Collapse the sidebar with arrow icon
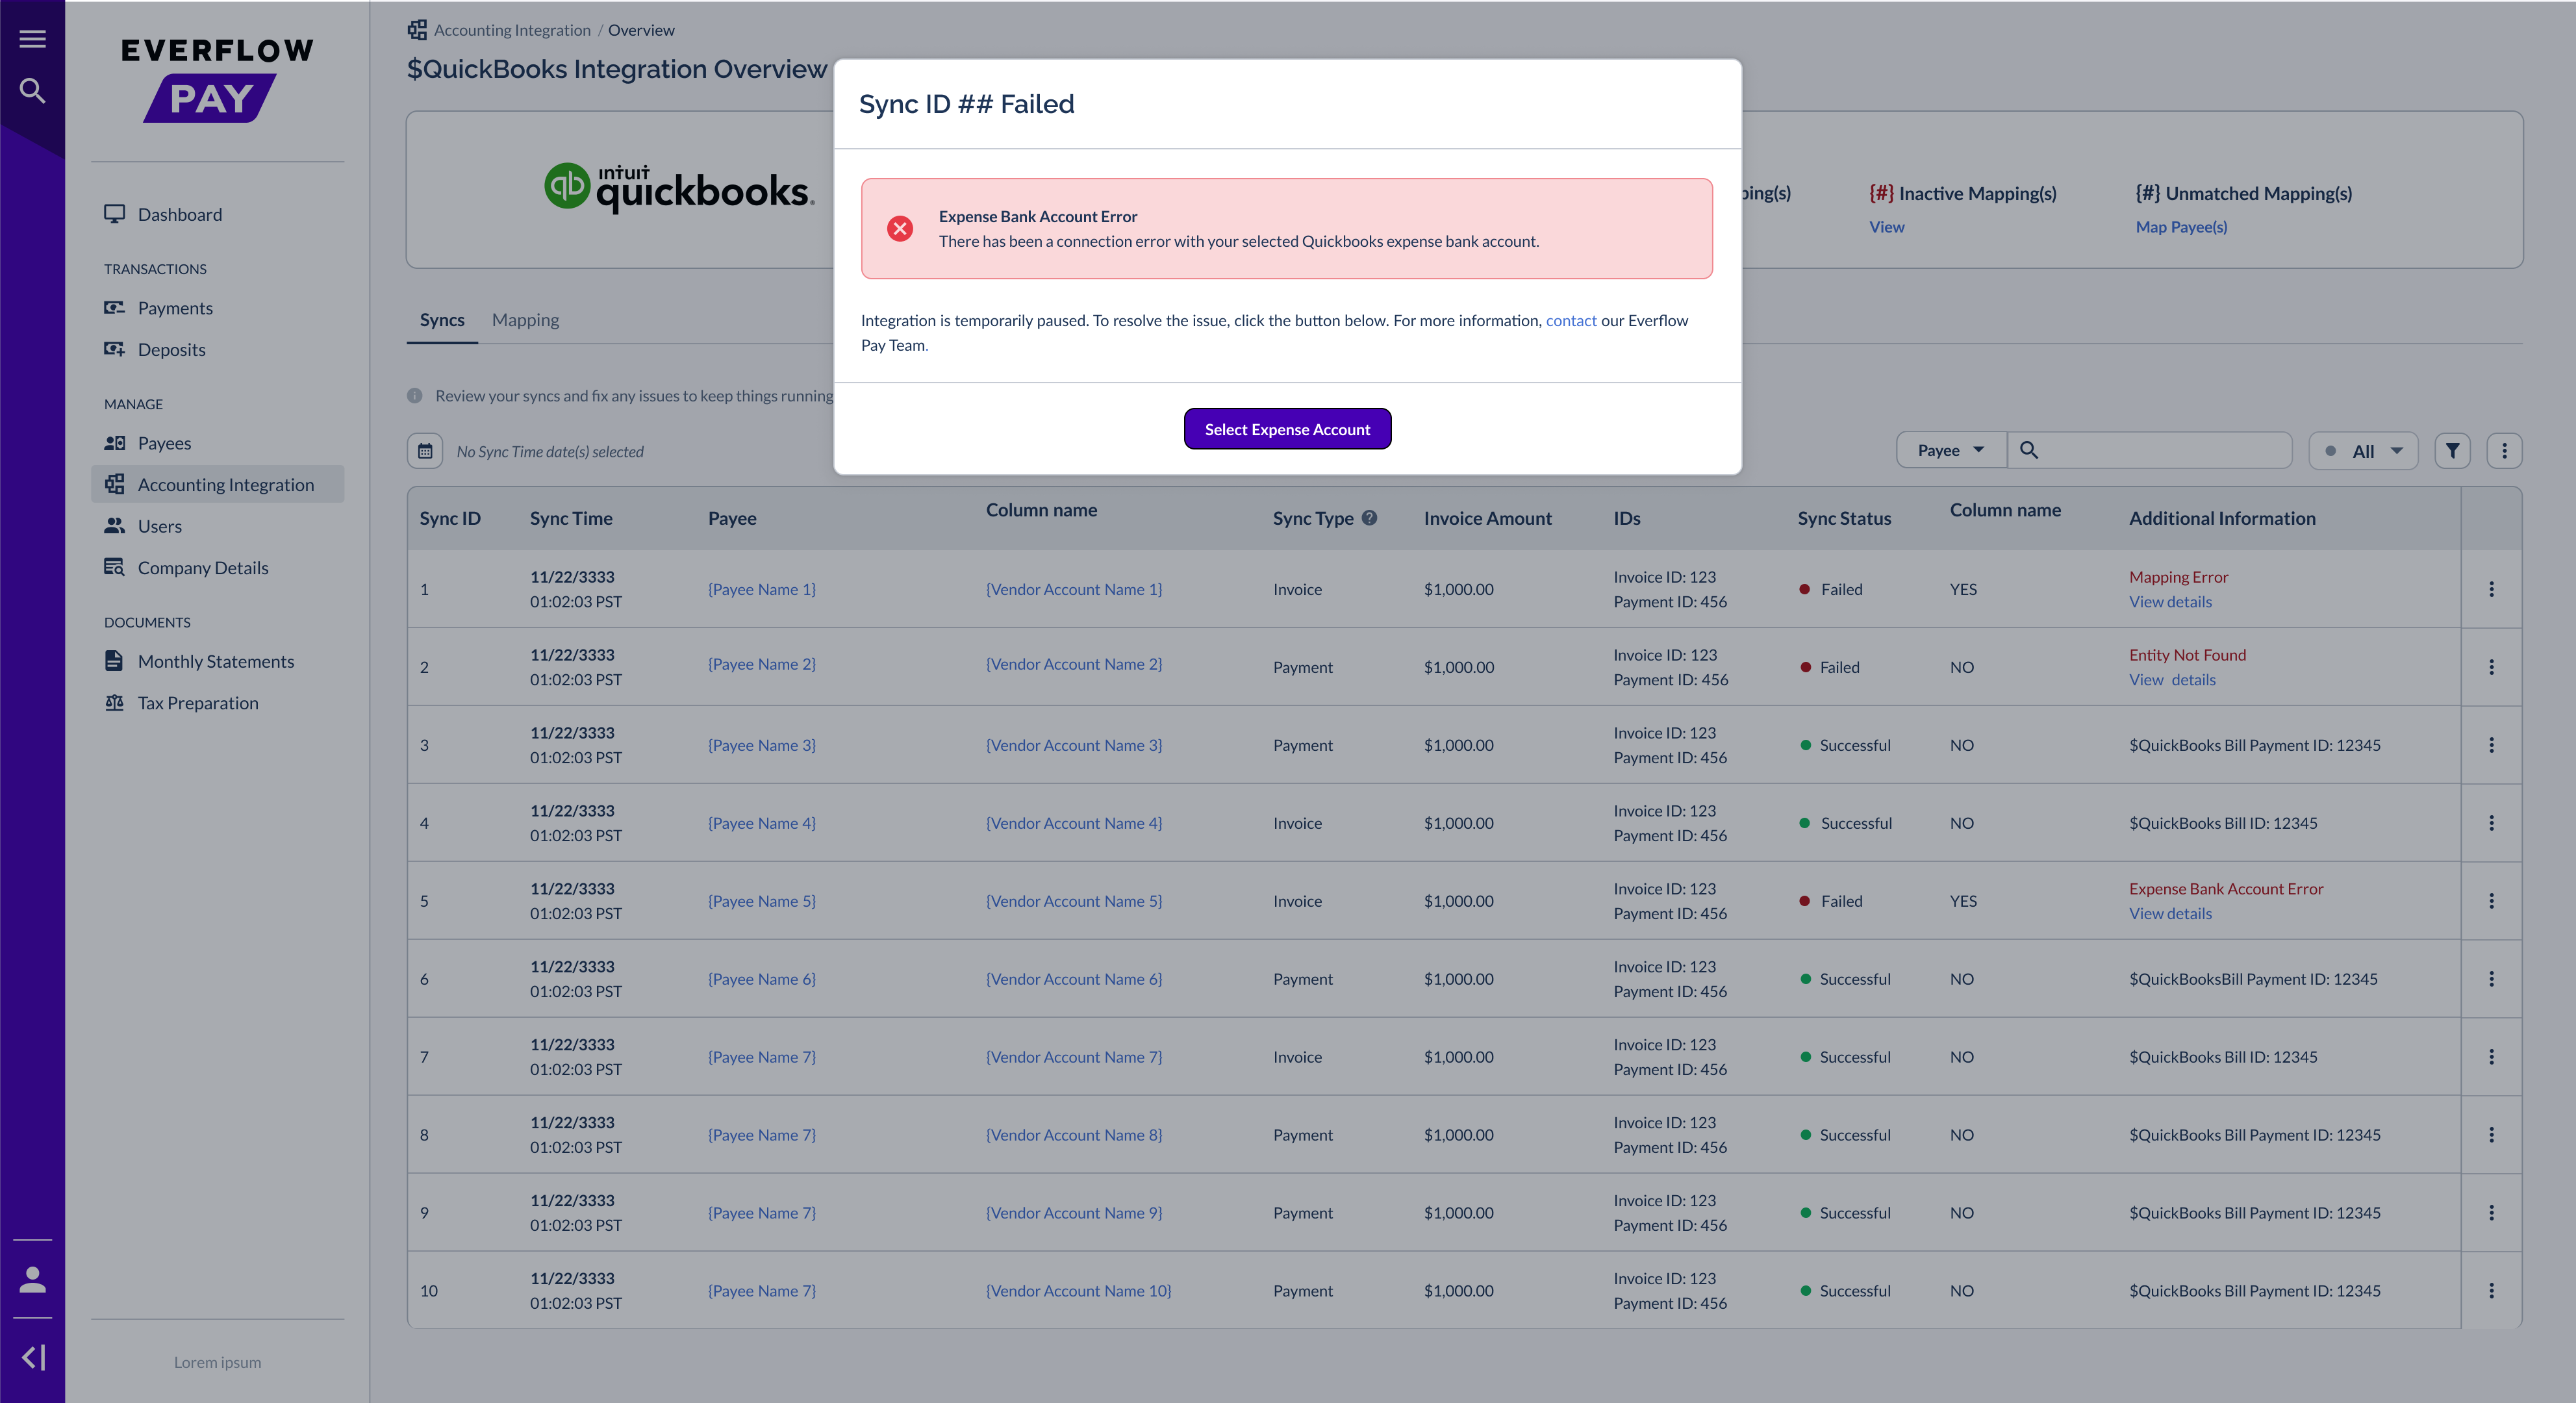 click(33, 1357)
